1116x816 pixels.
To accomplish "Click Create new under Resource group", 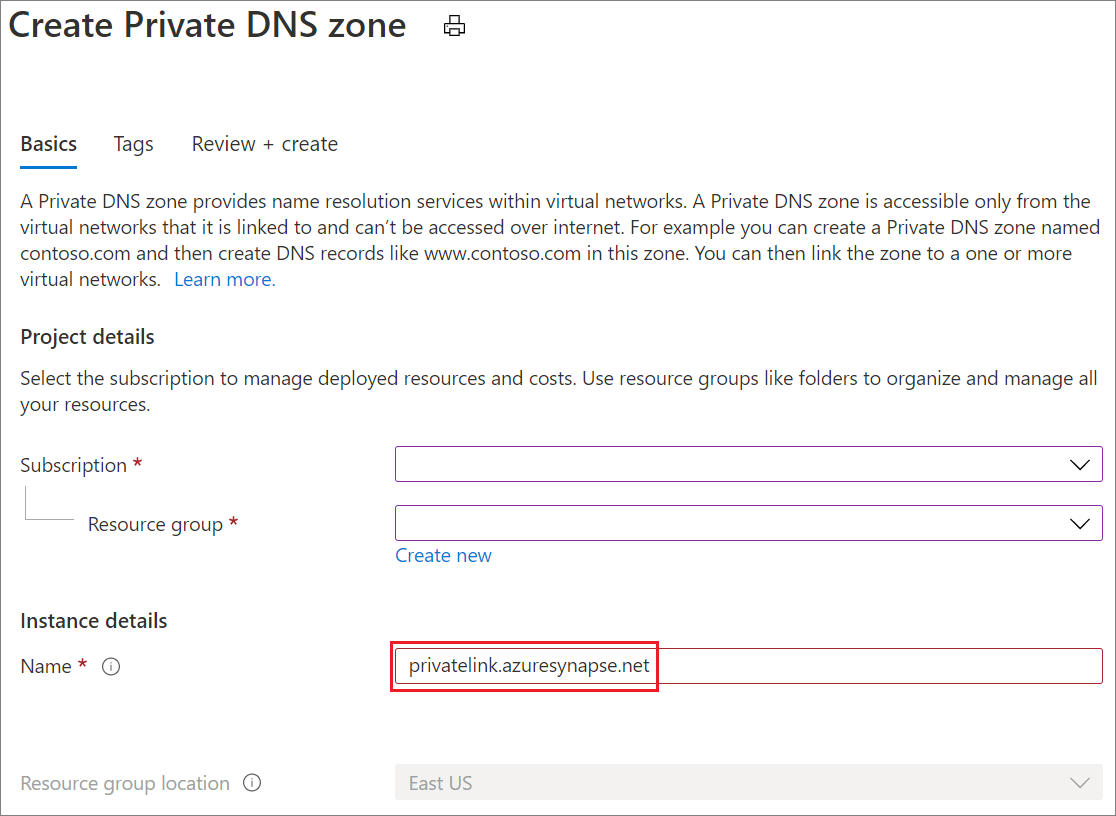I will pos(443,555).
